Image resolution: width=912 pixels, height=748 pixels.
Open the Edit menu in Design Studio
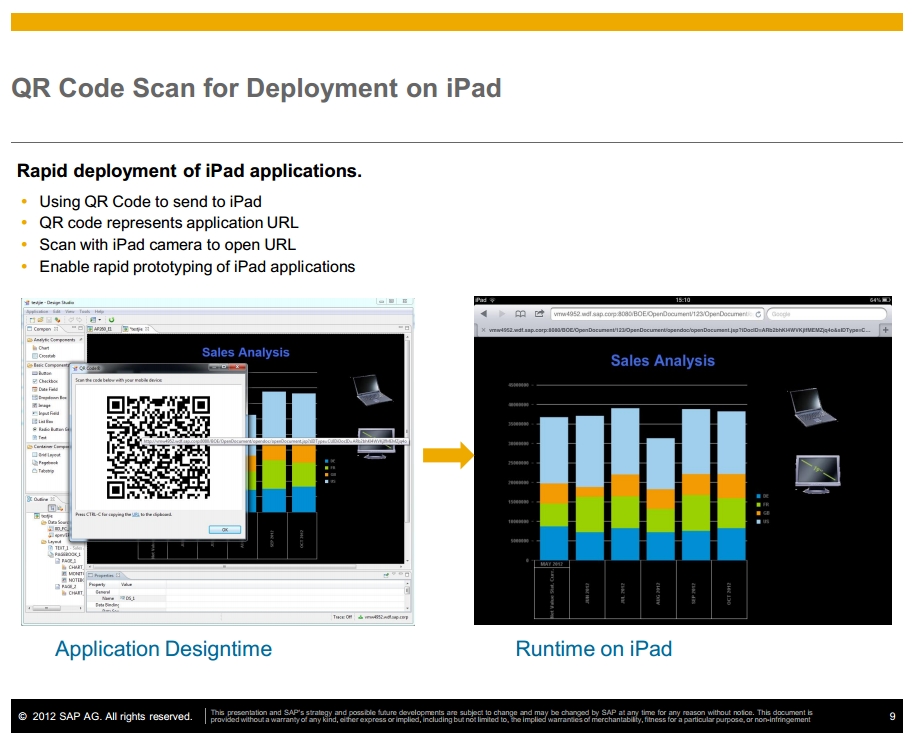point(56,312)
